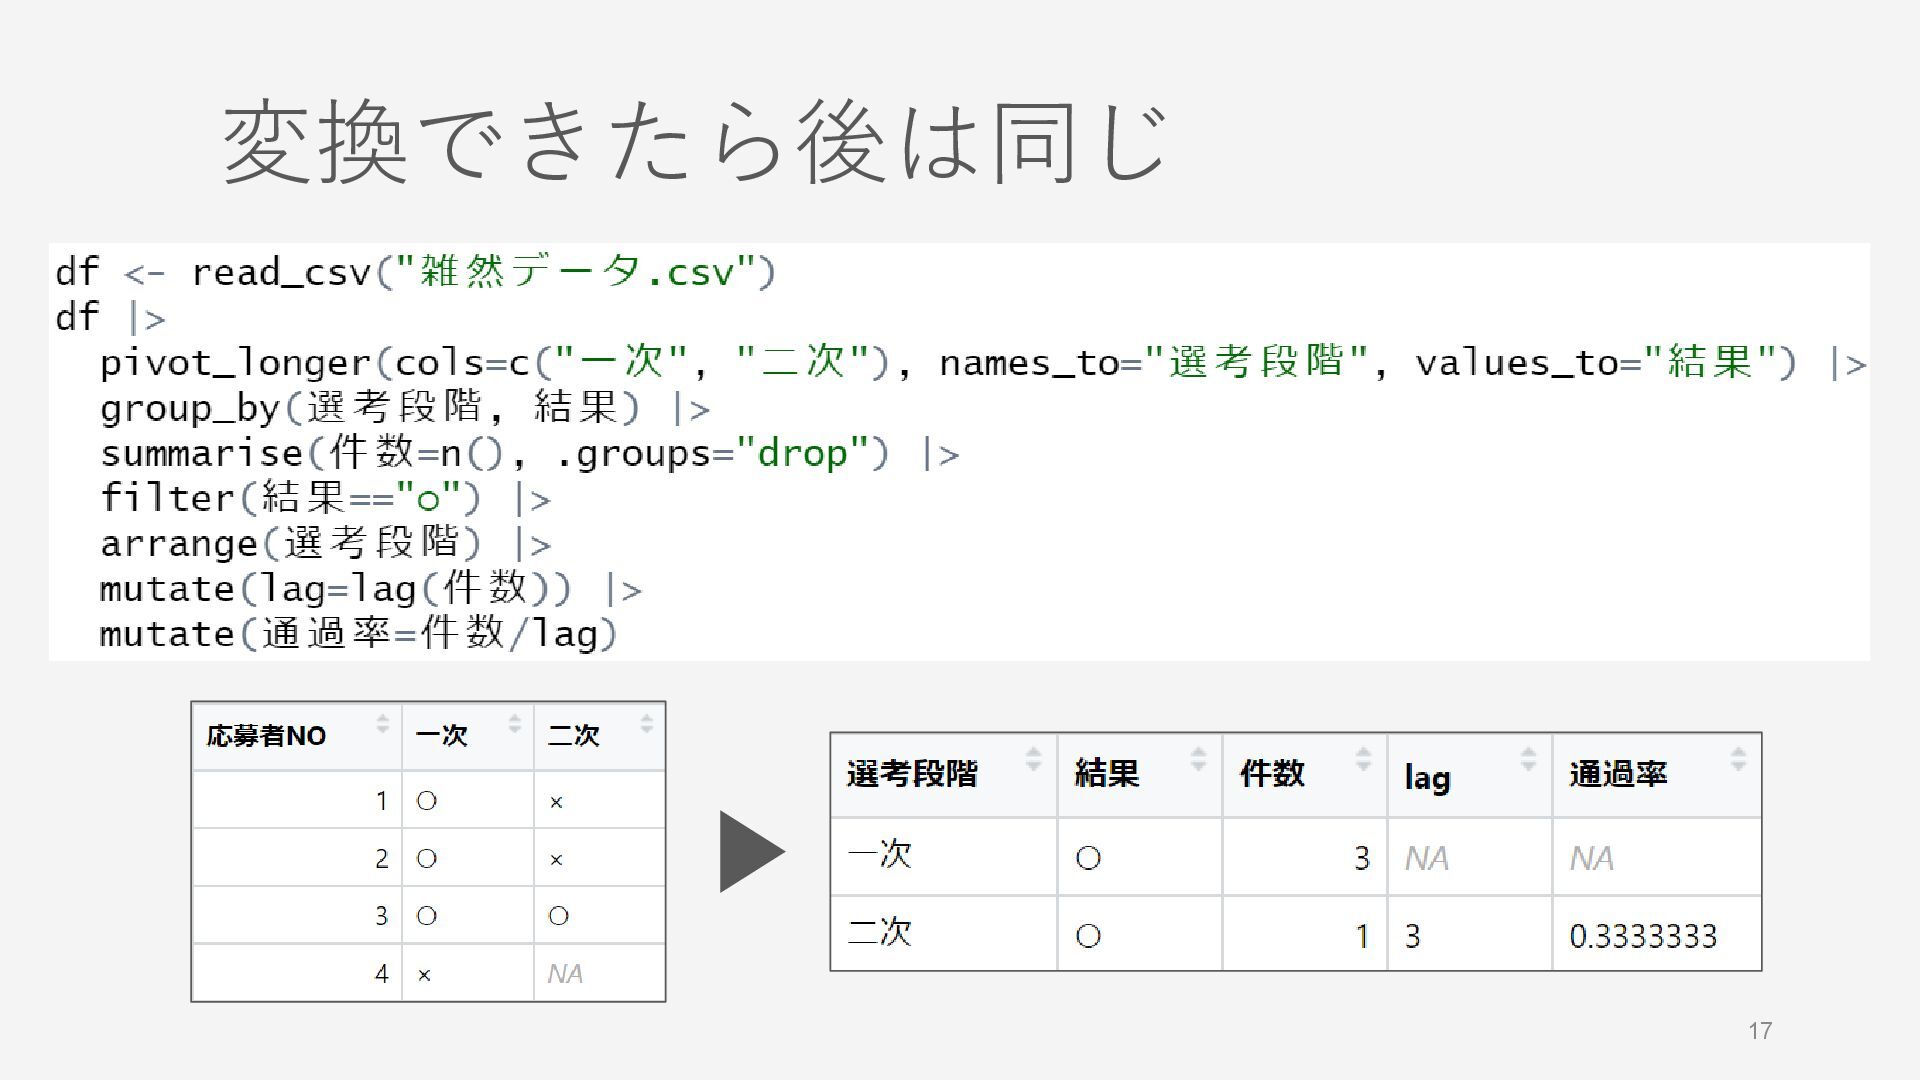Click the group_by code line
The width and height of the screenshot is (1920, 1080).
(405, 408)
